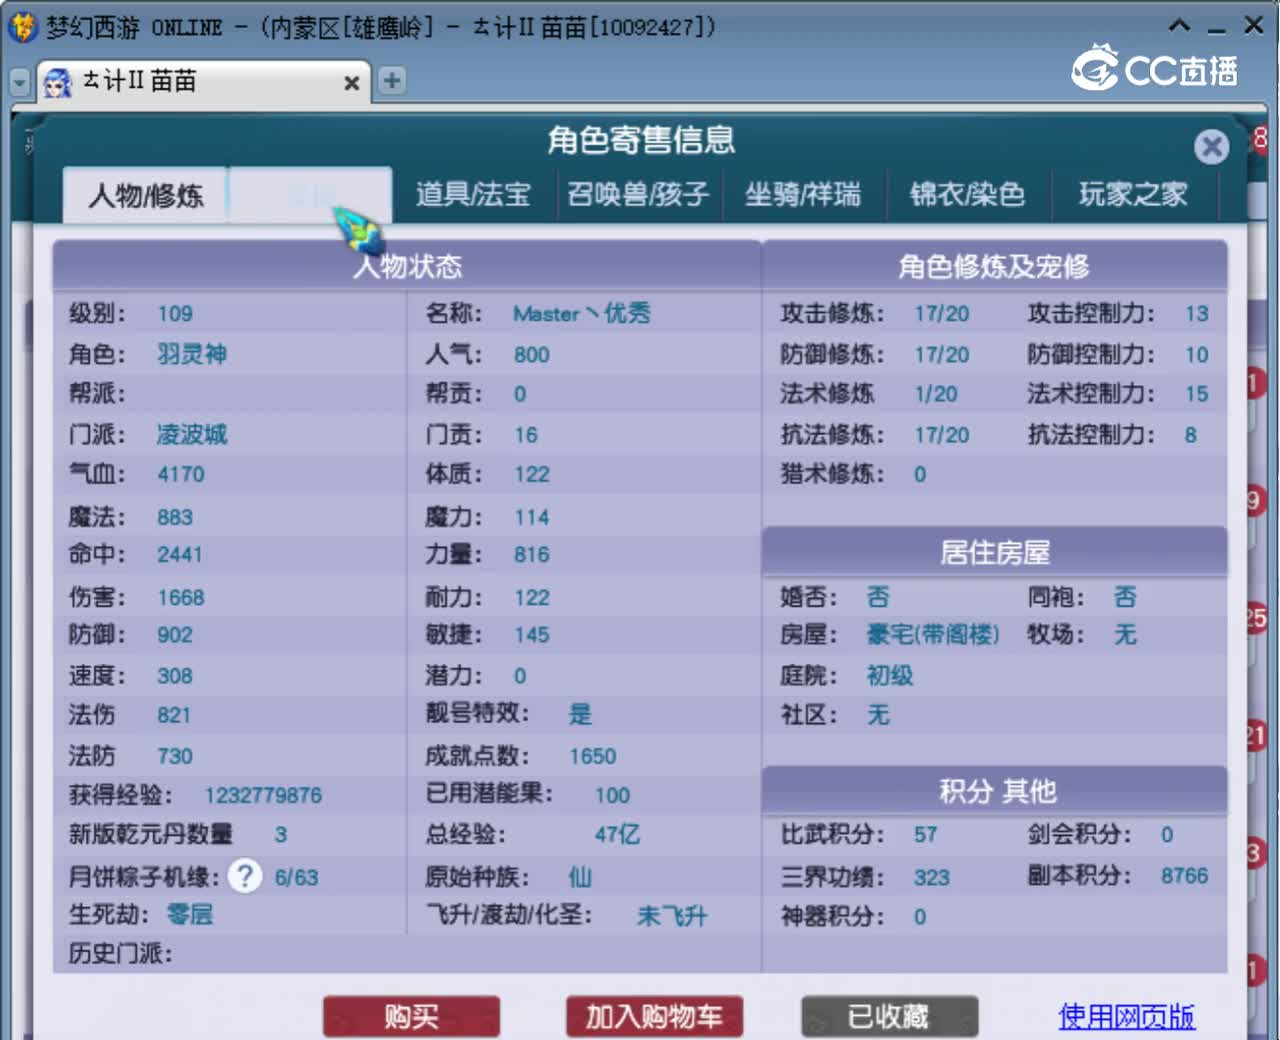This screenshot has height=1040, width=1280.
Task: Click the 法术修炼 value 1/20
Action: click(936, 394)
